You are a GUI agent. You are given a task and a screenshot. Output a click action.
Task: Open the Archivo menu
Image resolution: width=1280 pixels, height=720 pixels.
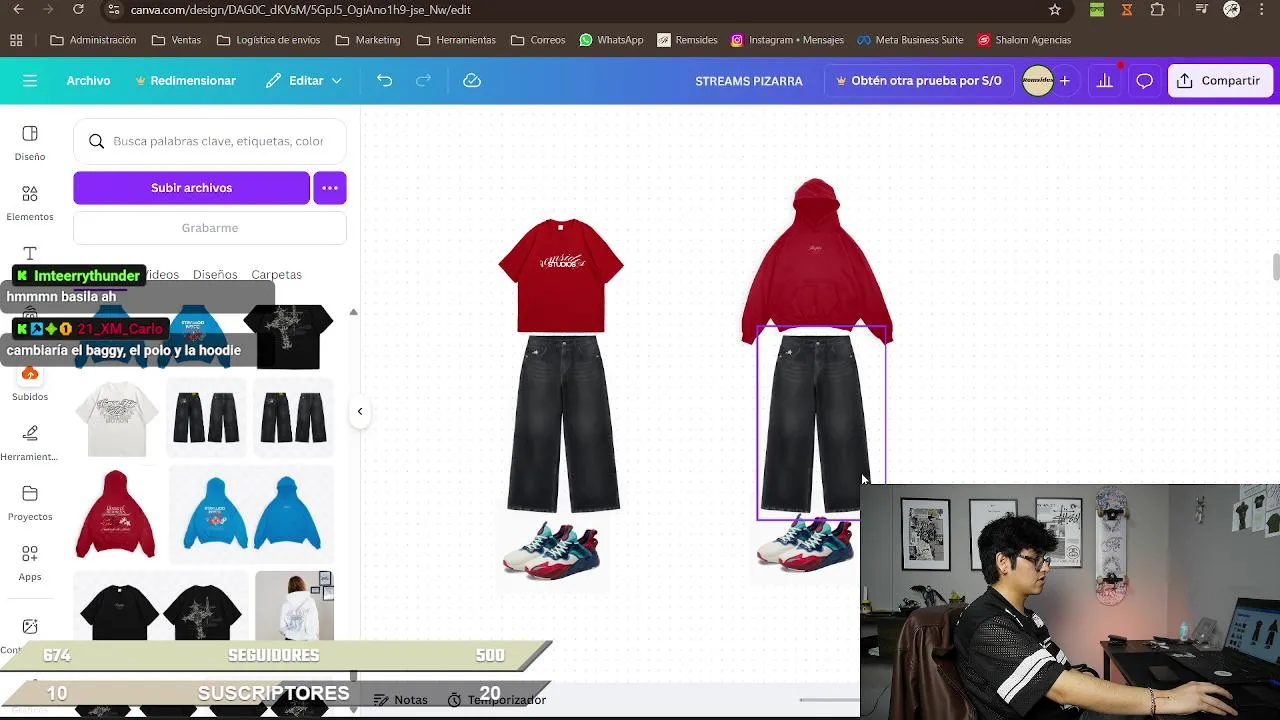[x=88, y=81]
